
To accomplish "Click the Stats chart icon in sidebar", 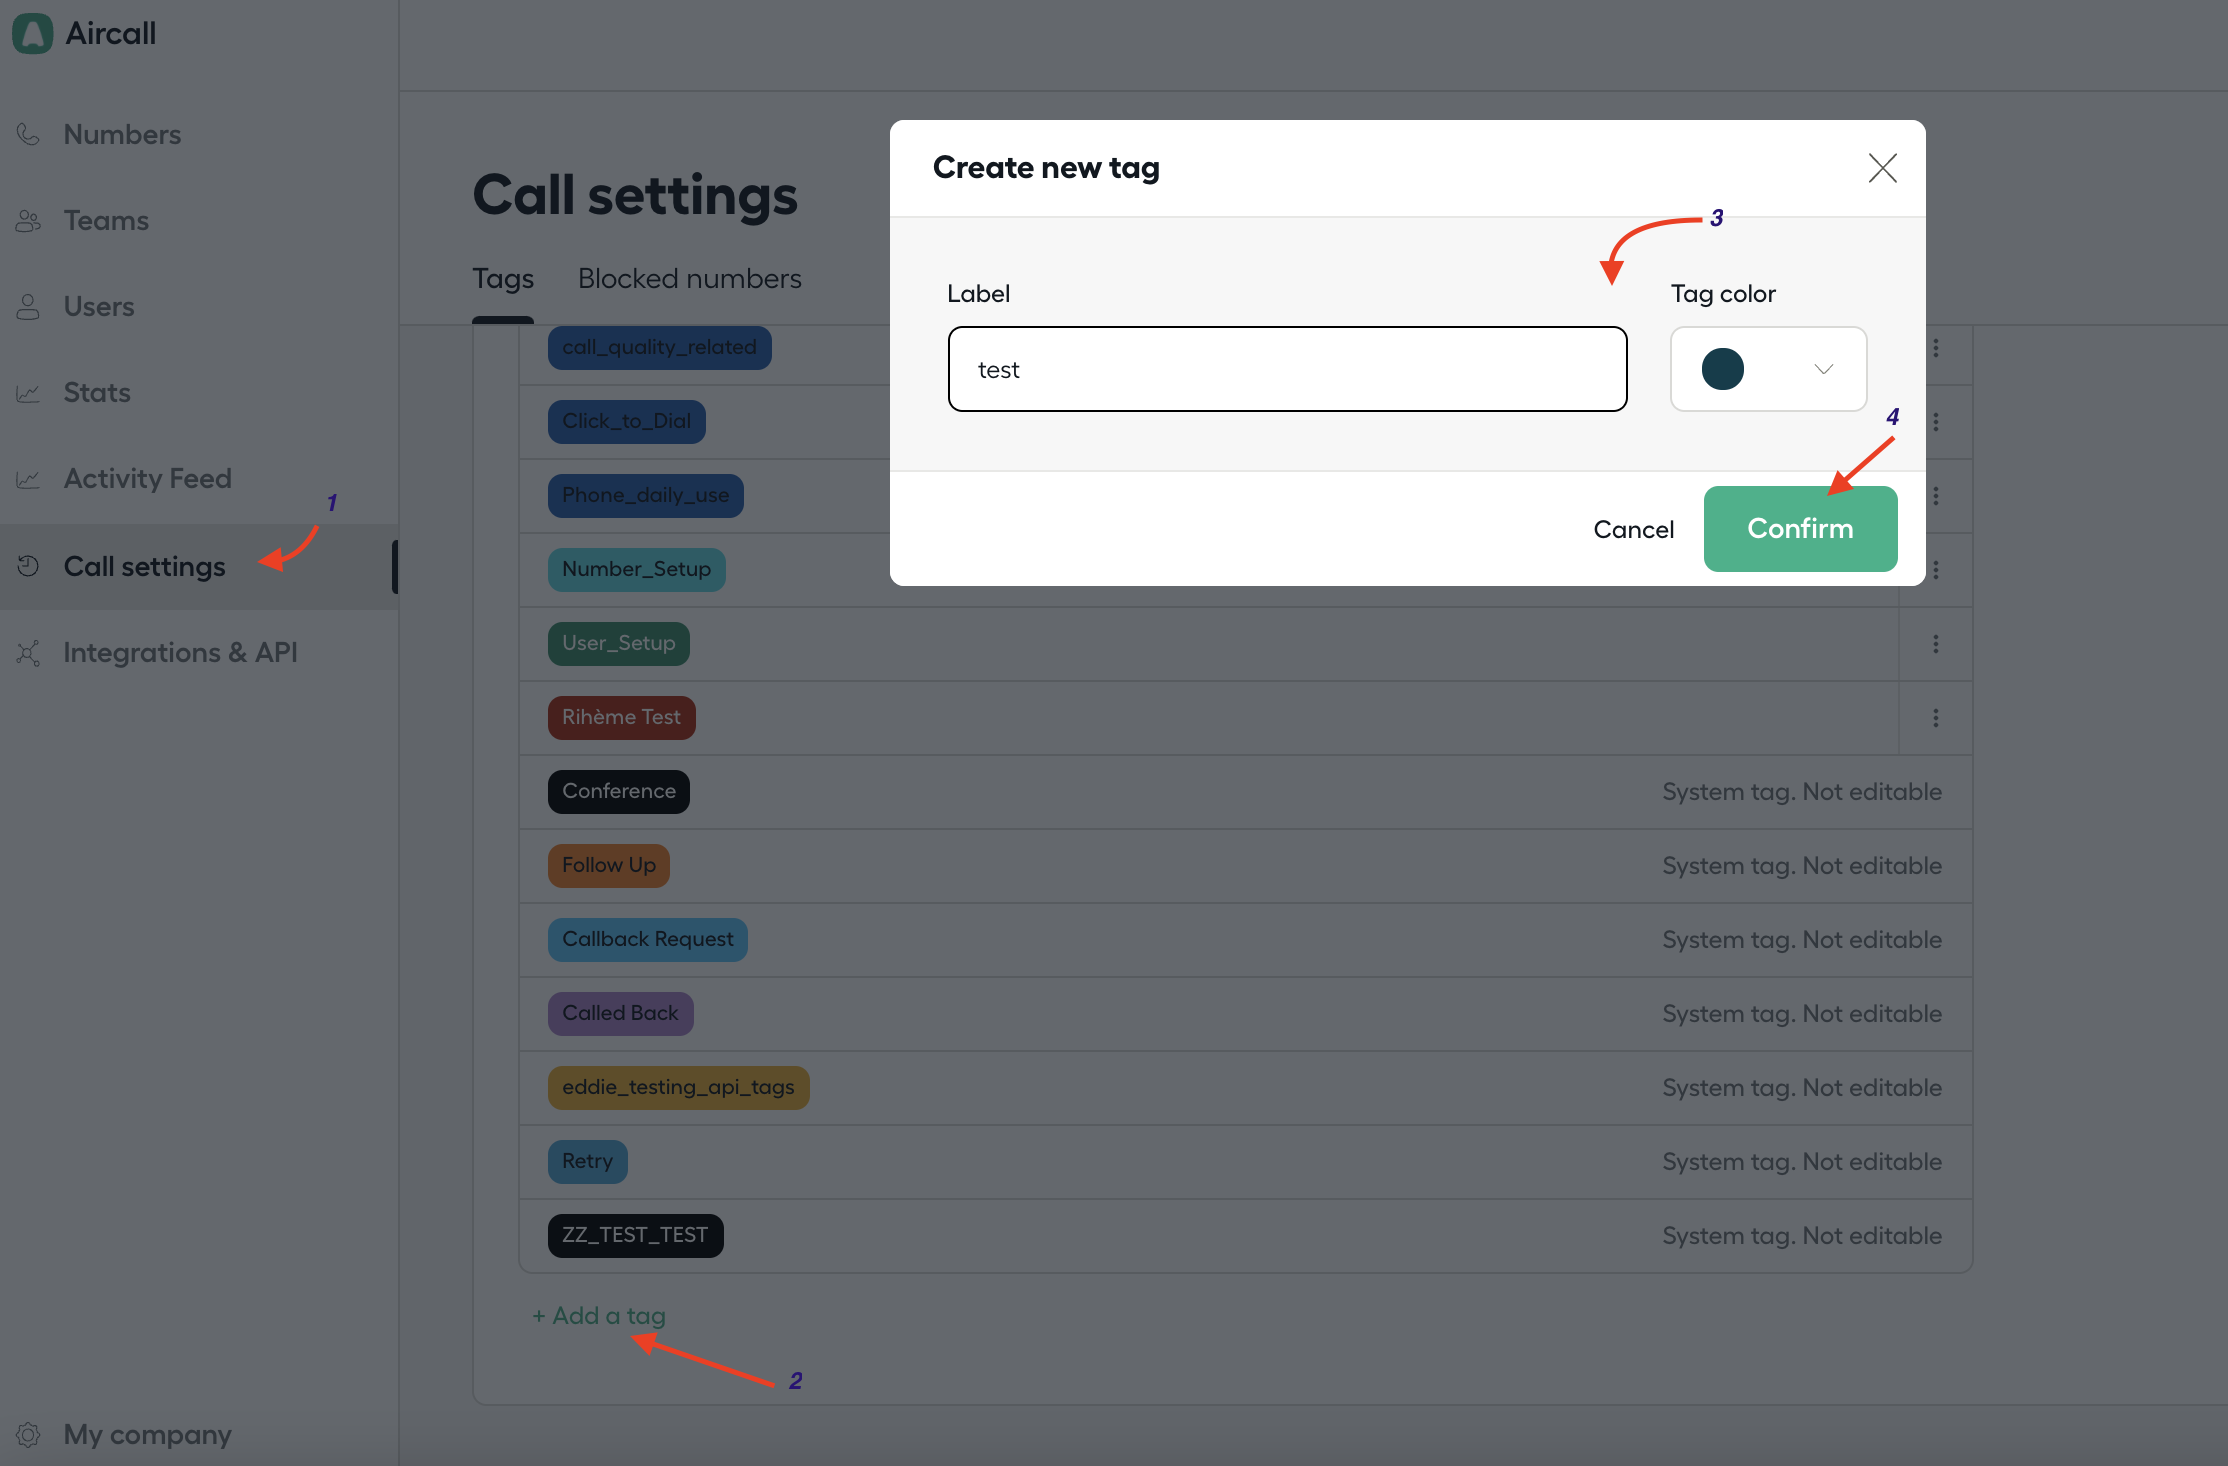I will coord(28,392).
